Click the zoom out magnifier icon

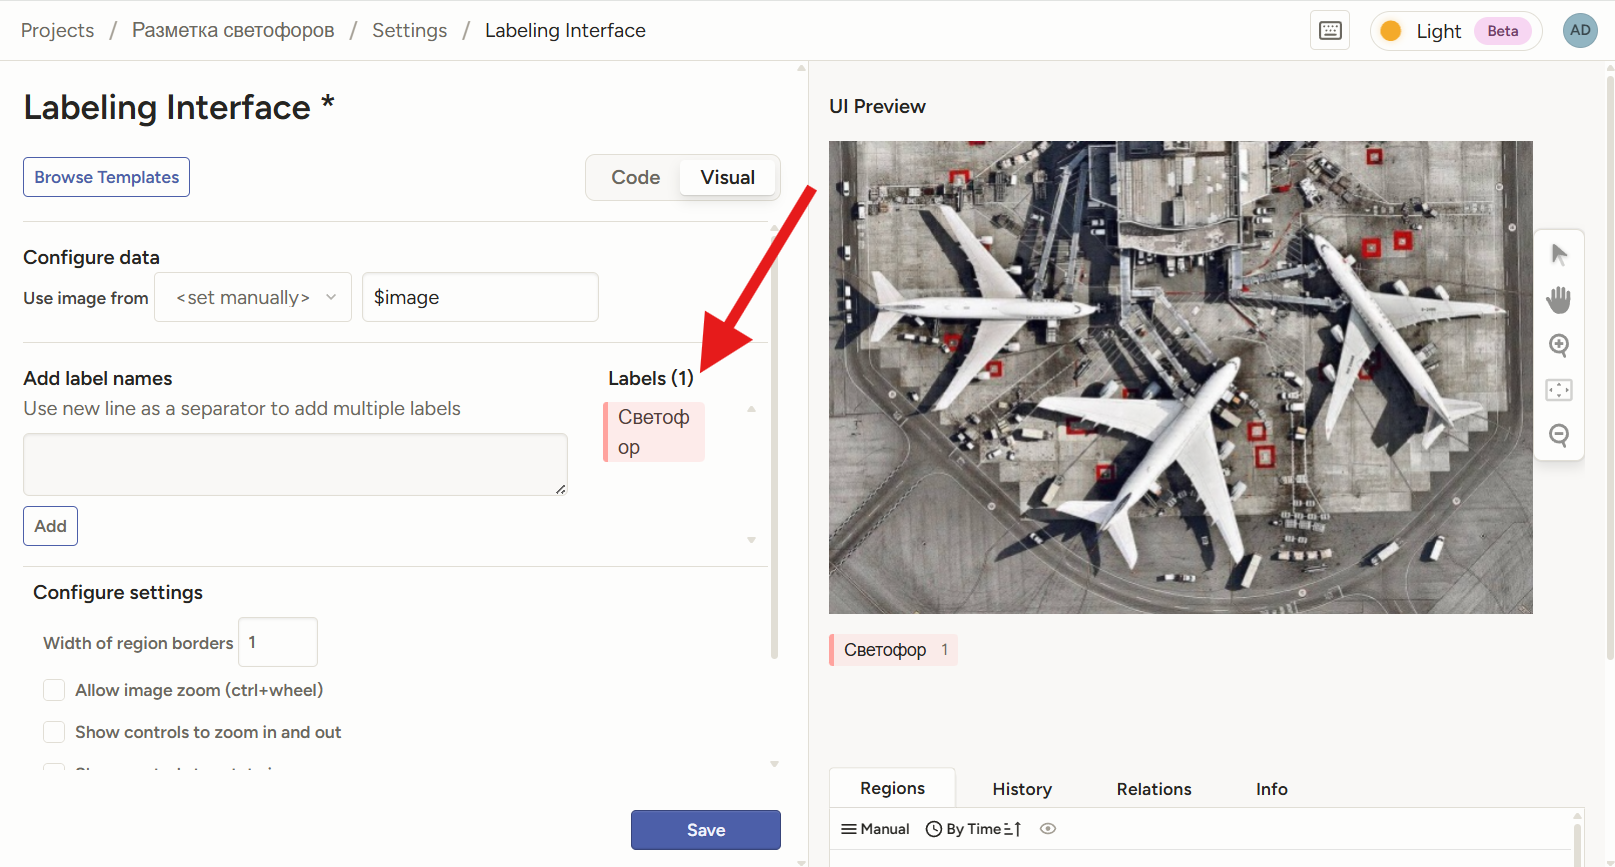click(x=1559, y=435)
